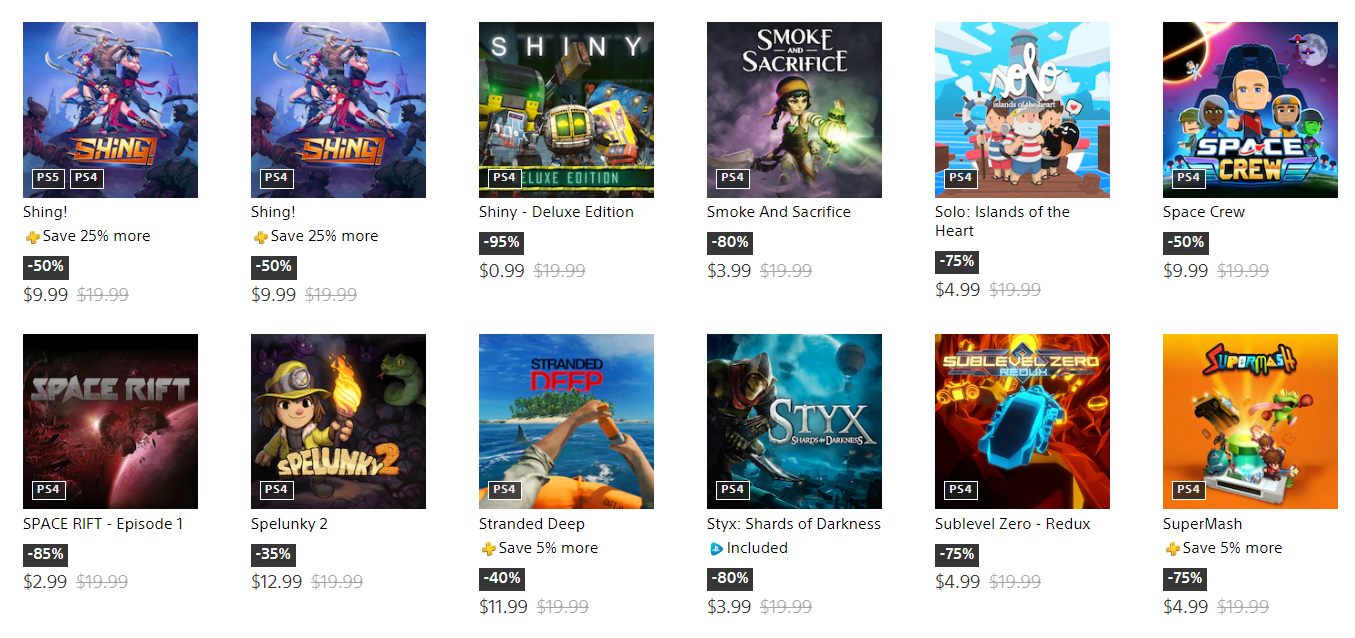Screen dimensions: 1355x638
Task: Click PS4 badge on Sublevel Zero cover
Action: tap(960, 490)
